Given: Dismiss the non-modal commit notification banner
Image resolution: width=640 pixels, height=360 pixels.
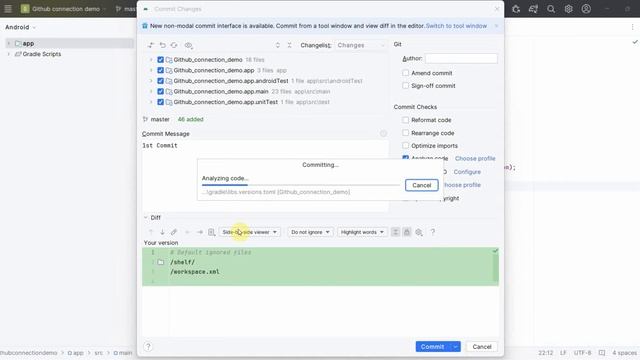Looking at the screenshot, I should (496, 26).
